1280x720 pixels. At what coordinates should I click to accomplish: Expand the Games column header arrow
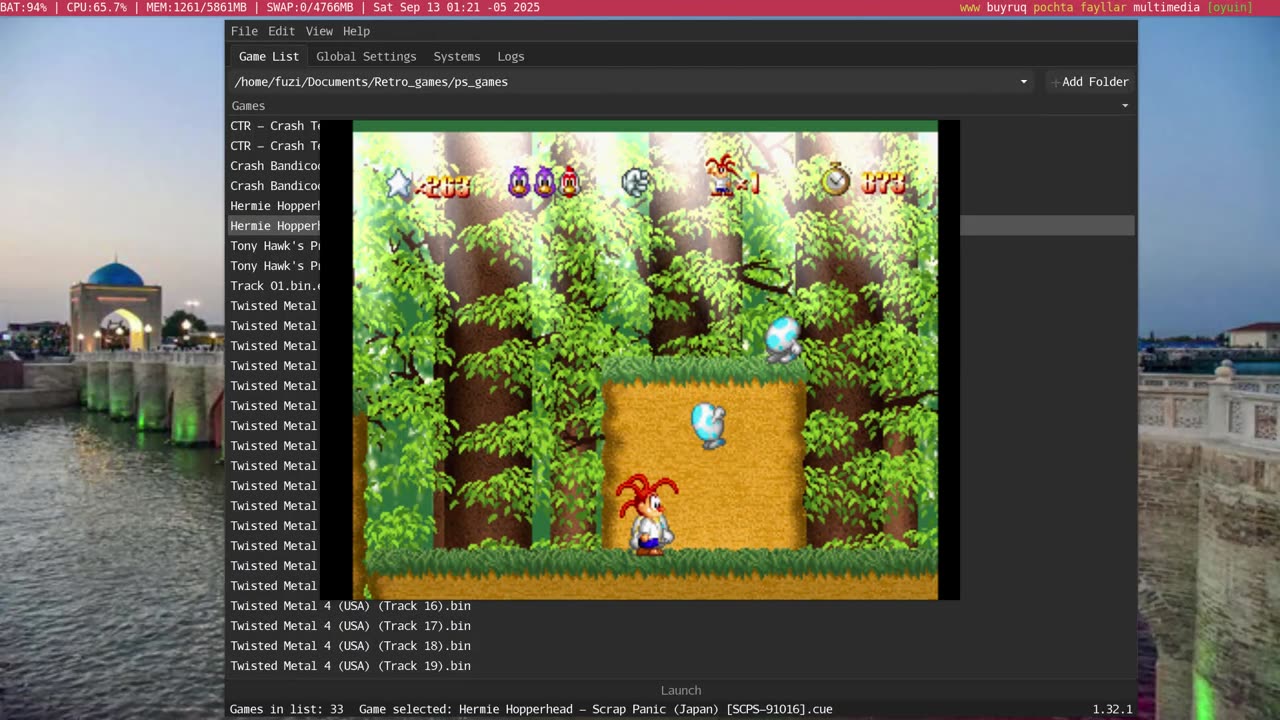click(1125, 106)
